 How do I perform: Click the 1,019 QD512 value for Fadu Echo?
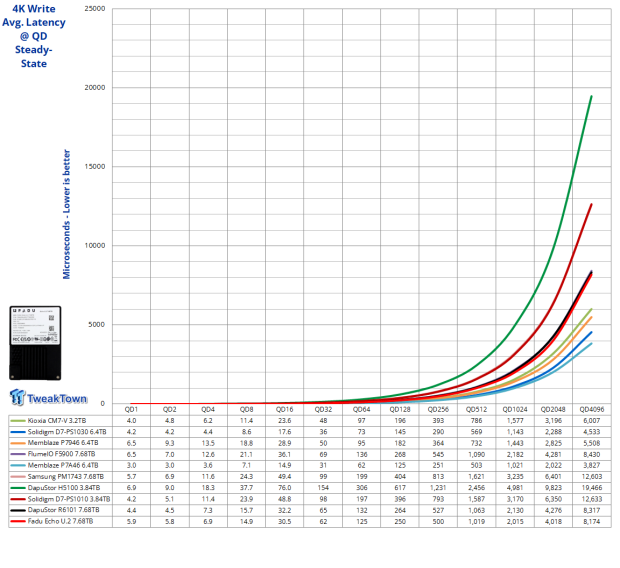pos(476,521)
